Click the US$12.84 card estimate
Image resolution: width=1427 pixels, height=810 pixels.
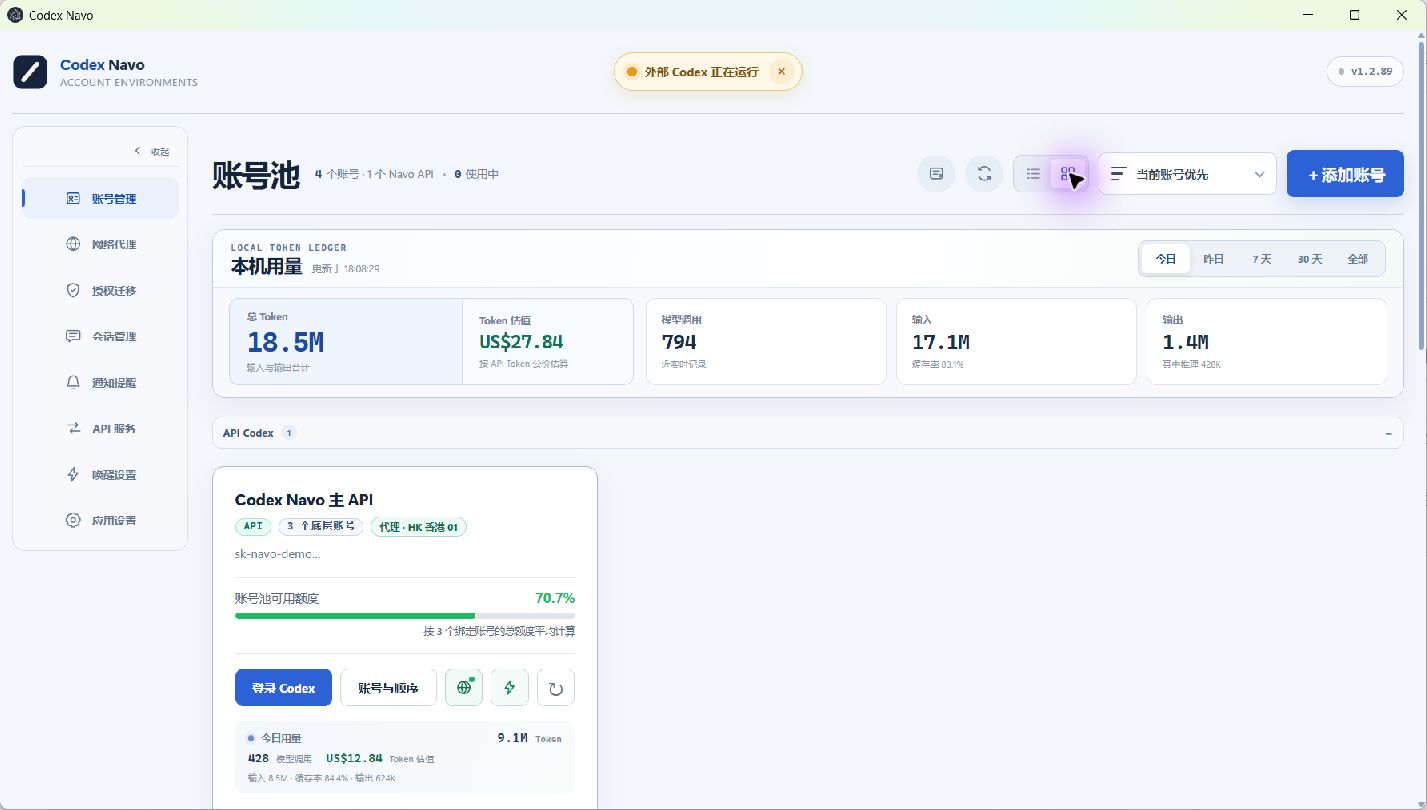point(354,758)
